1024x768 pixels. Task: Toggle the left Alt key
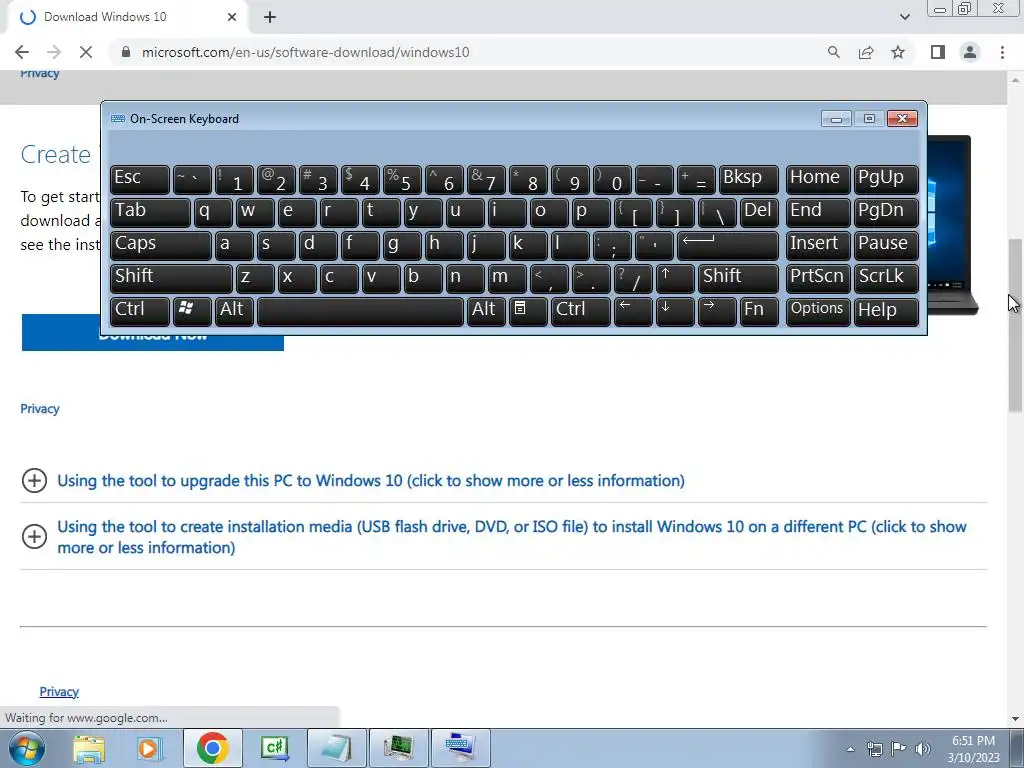click(x=234, y=311)
